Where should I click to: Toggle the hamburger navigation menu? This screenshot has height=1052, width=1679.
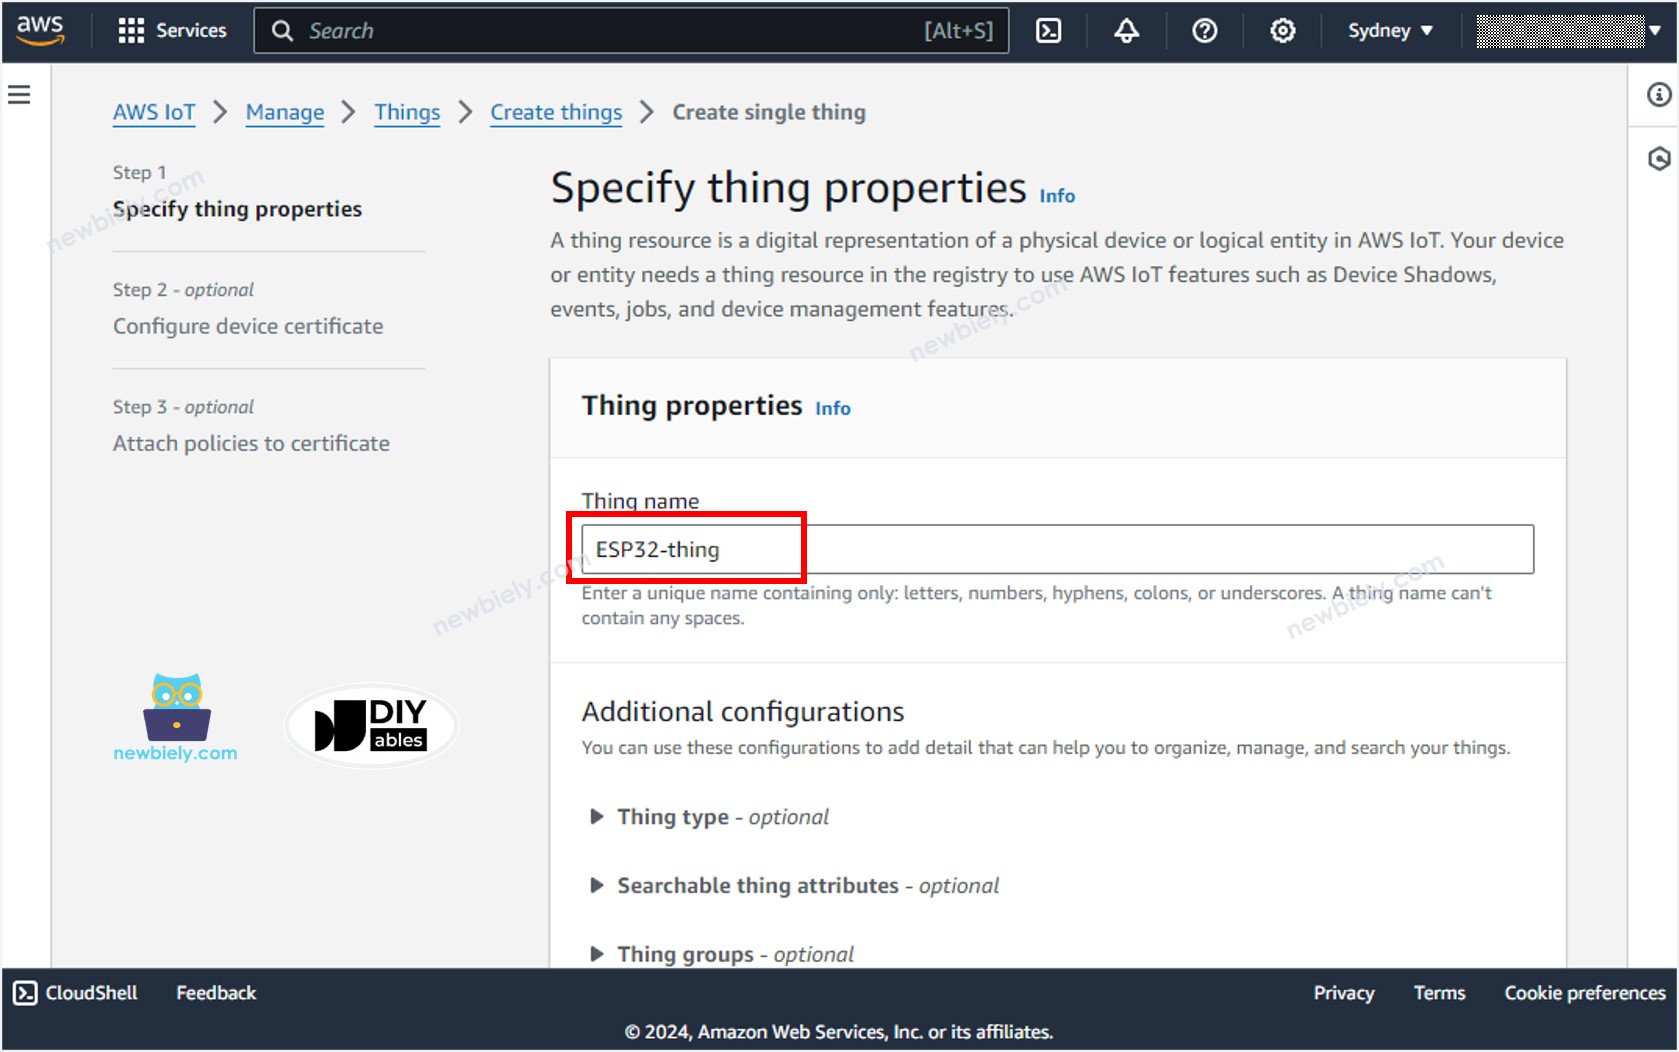pos(19,95)
